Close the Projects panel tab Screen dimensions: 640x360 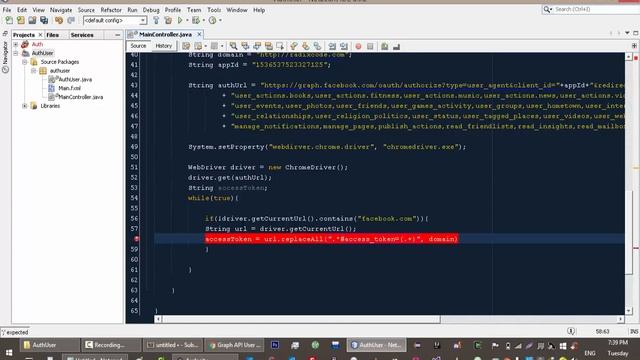tap(40, 35)
